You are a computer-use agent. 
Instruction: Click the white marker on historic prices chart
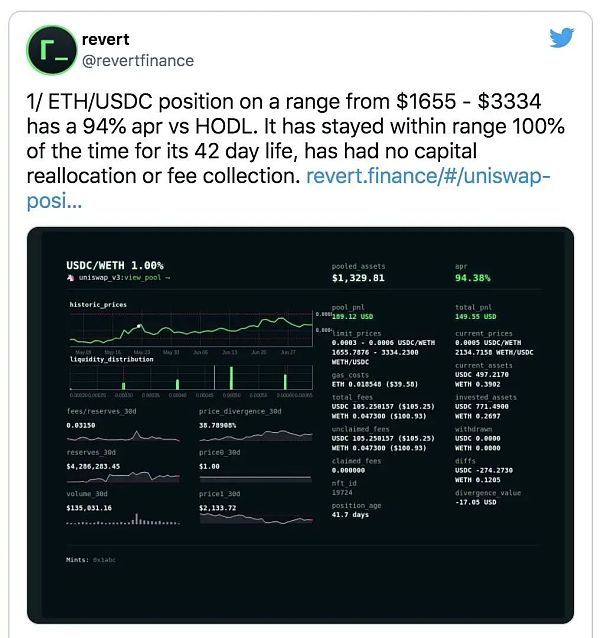coord(139,326)
